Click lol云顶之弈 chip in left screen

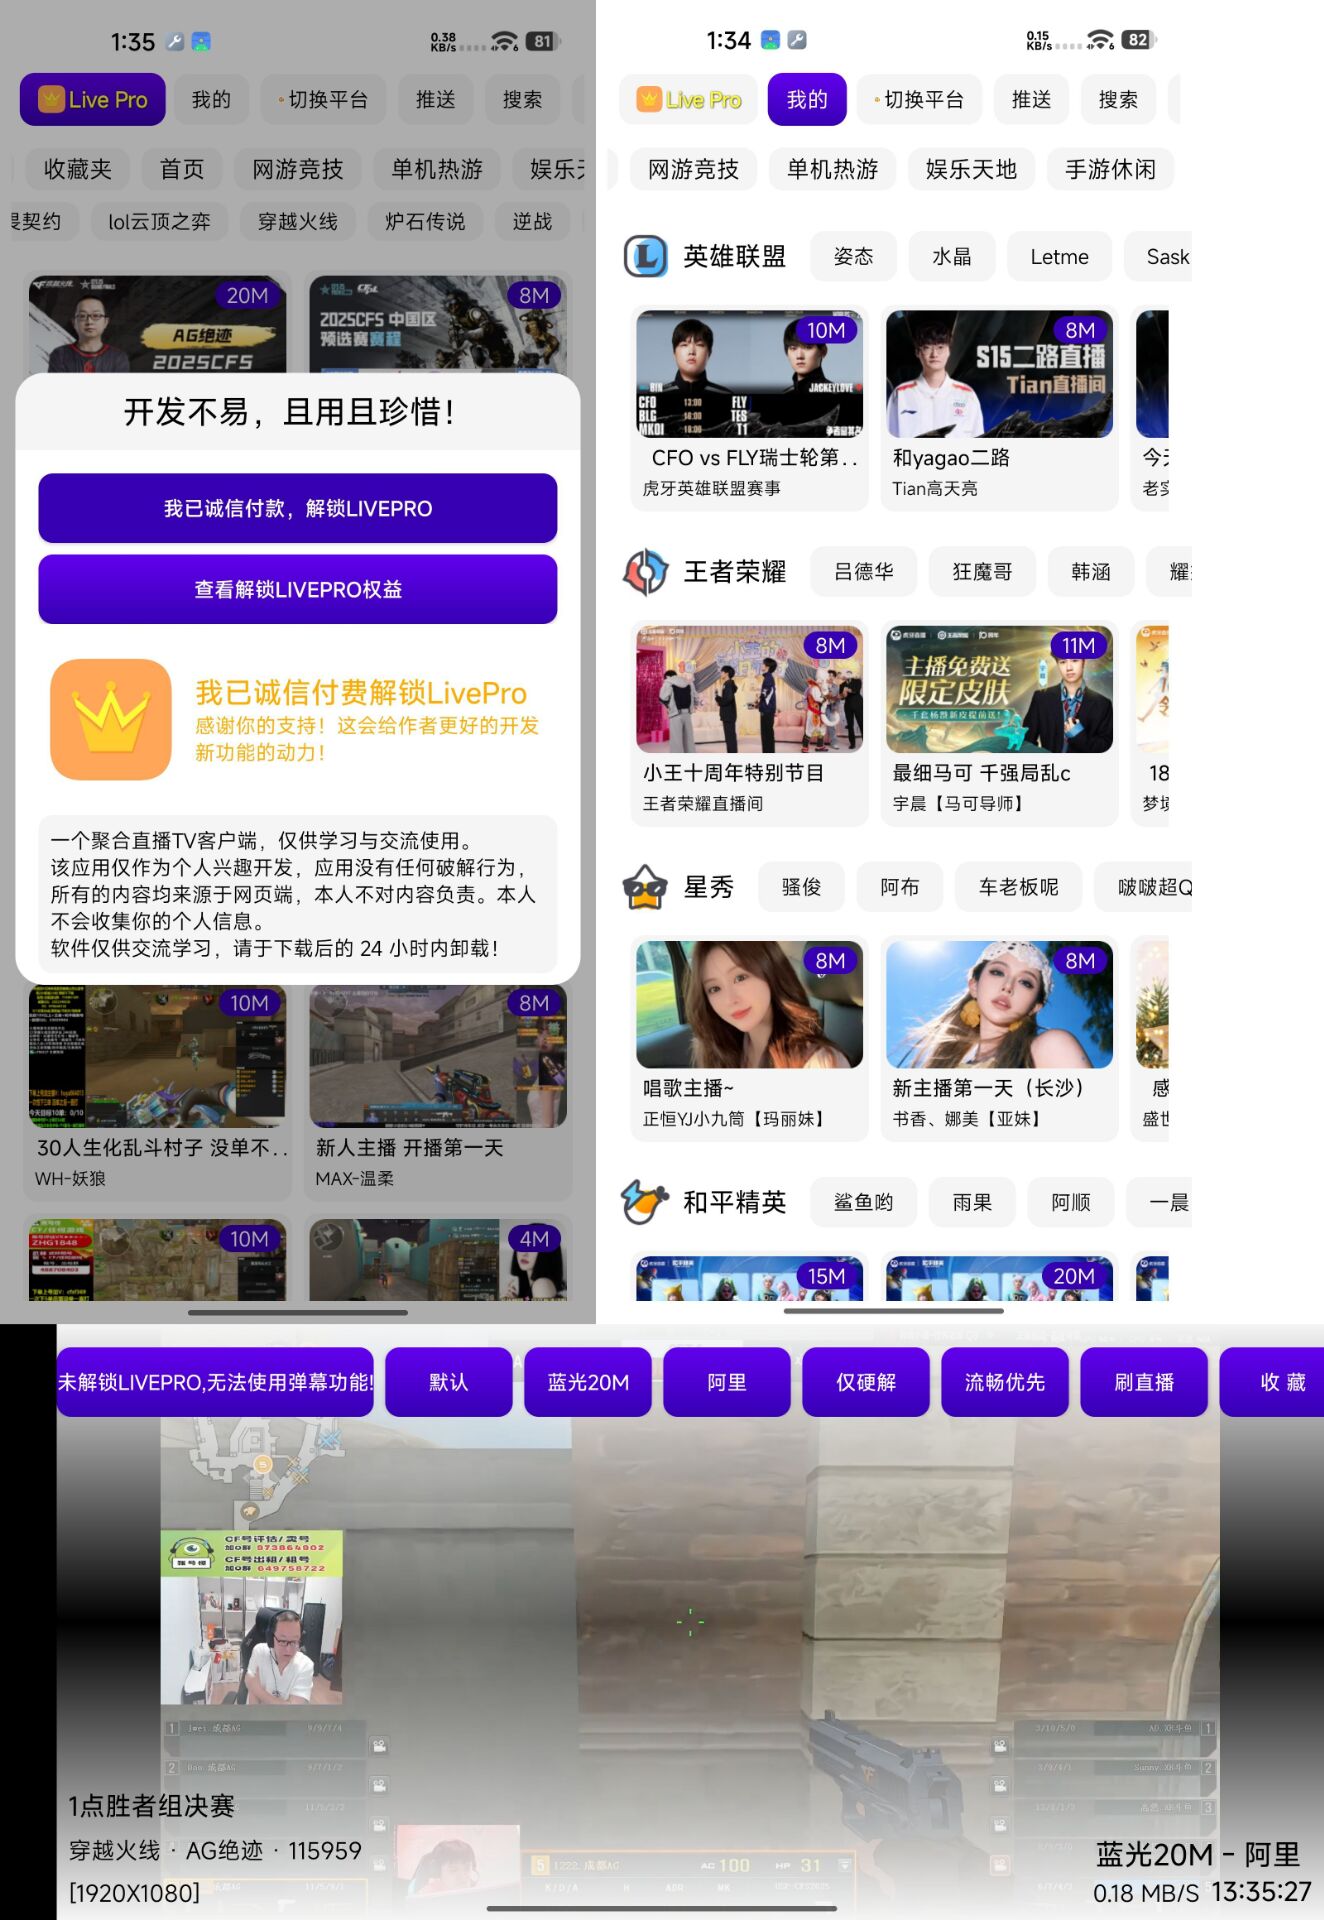pos(159,221)
